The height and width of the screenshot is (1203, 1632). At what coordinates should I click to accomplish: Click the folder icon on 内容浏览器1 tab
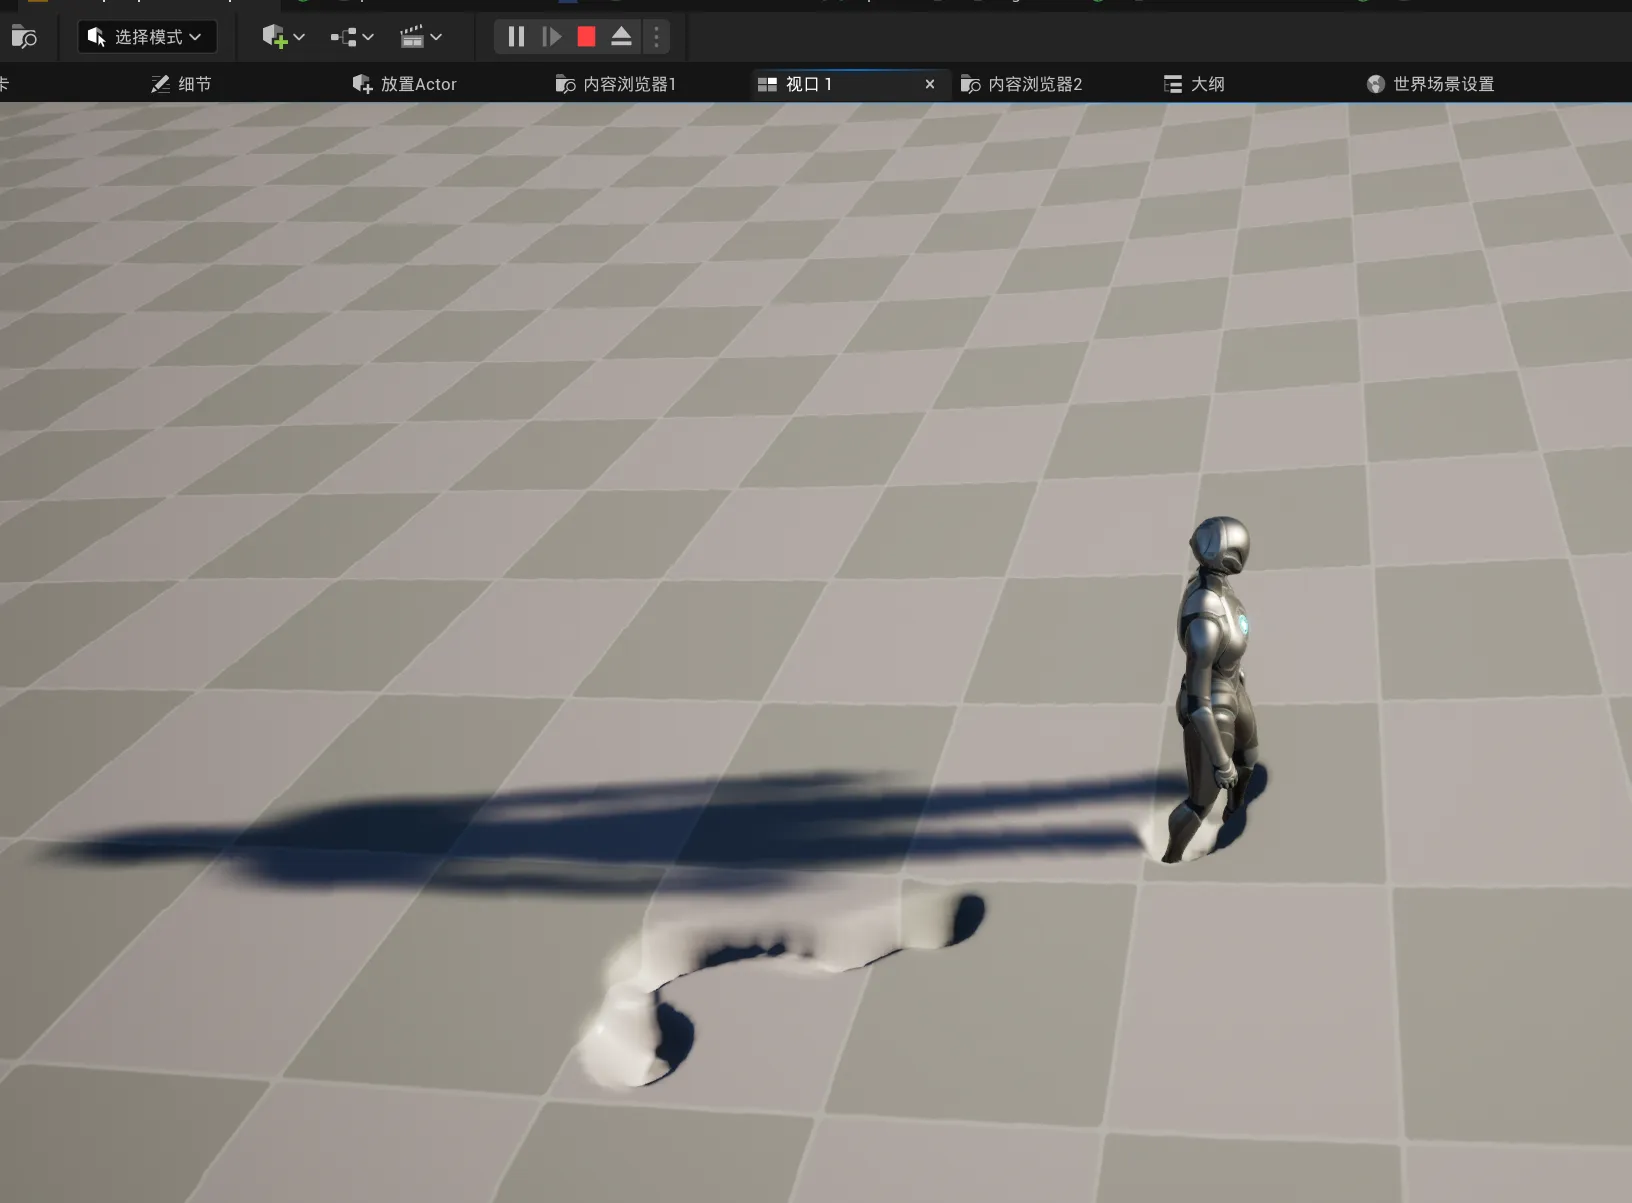pyautogui.click(x=565, y=84)
